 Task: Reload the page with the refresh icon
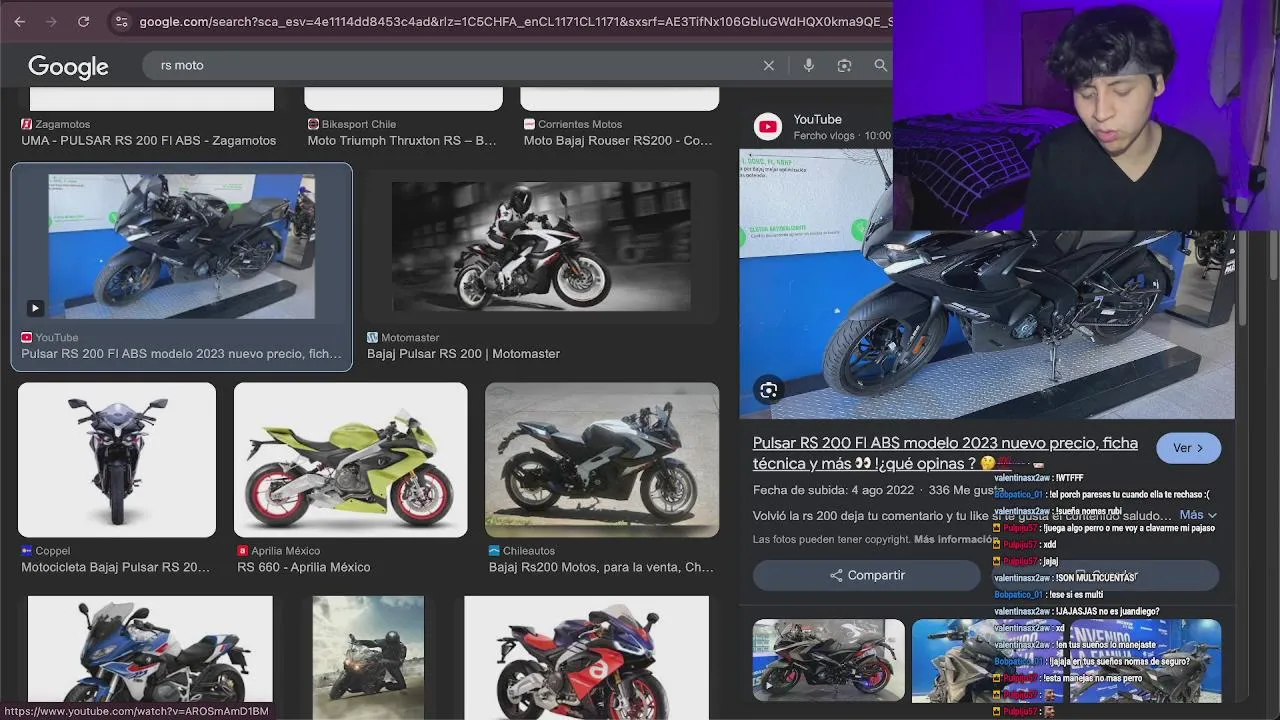click(x=84, y=21)
